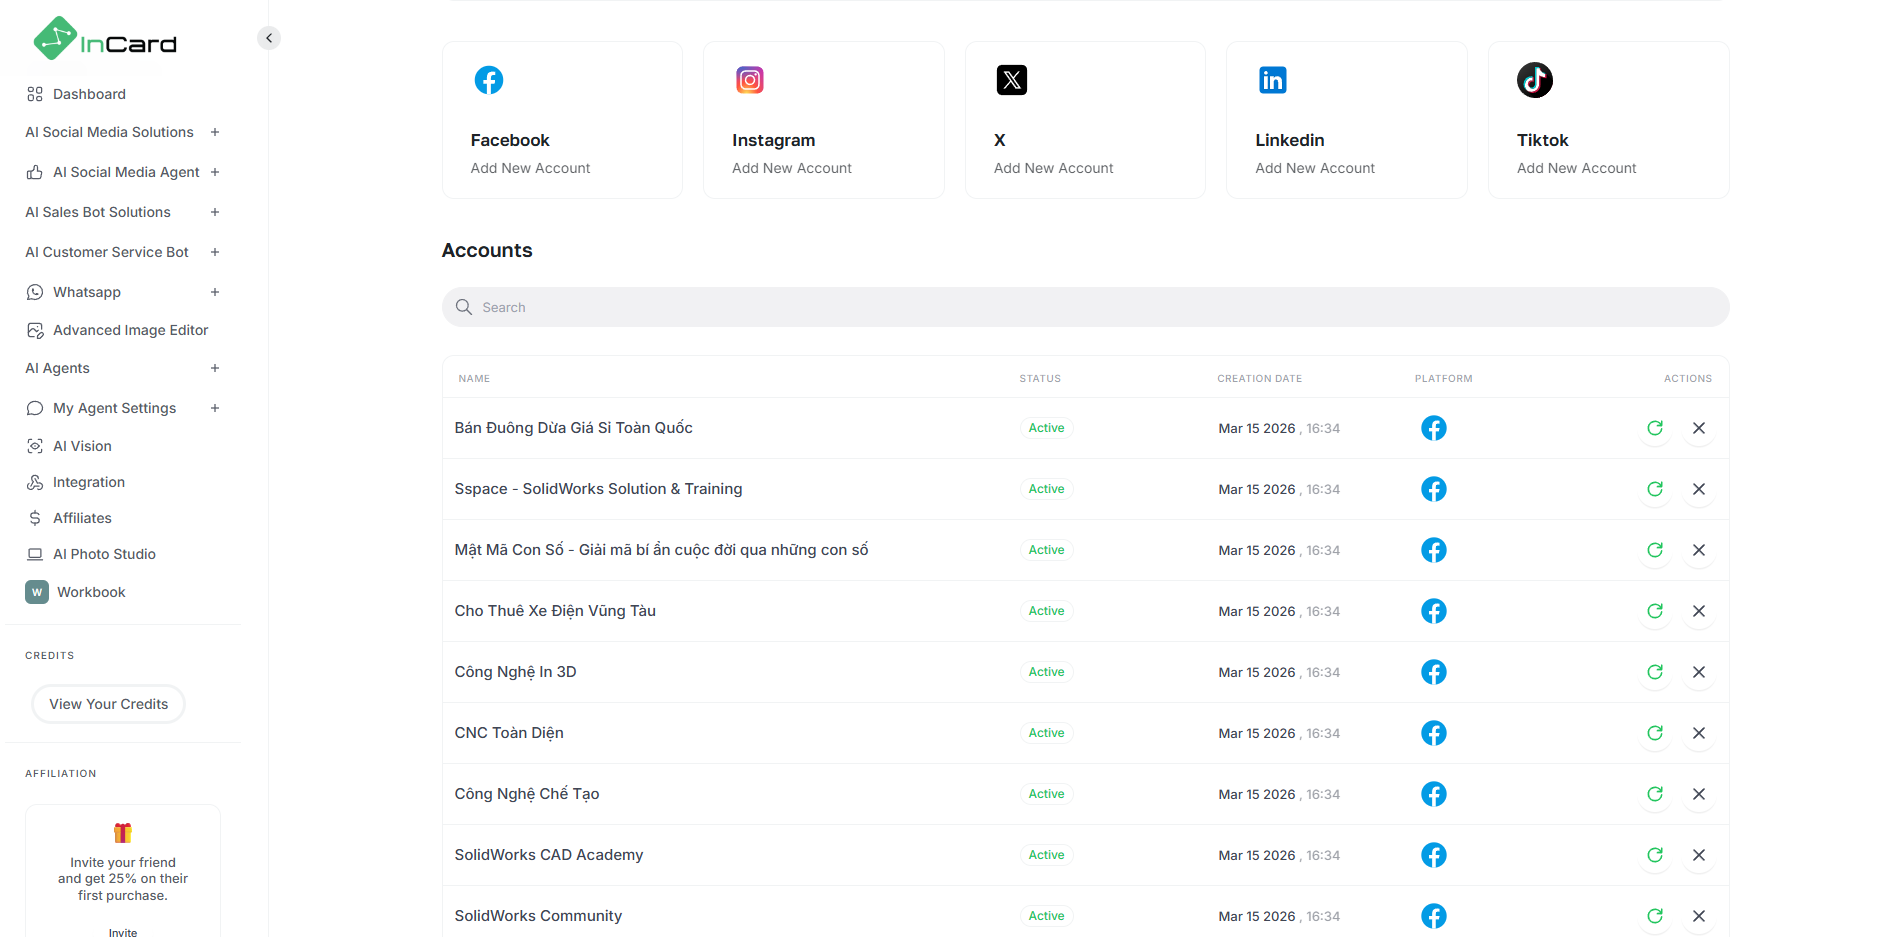Image resolution: width=1899 pixels, height=937 pixels.
Task: Click the accounts Search field
Action: pos(1085,307)
